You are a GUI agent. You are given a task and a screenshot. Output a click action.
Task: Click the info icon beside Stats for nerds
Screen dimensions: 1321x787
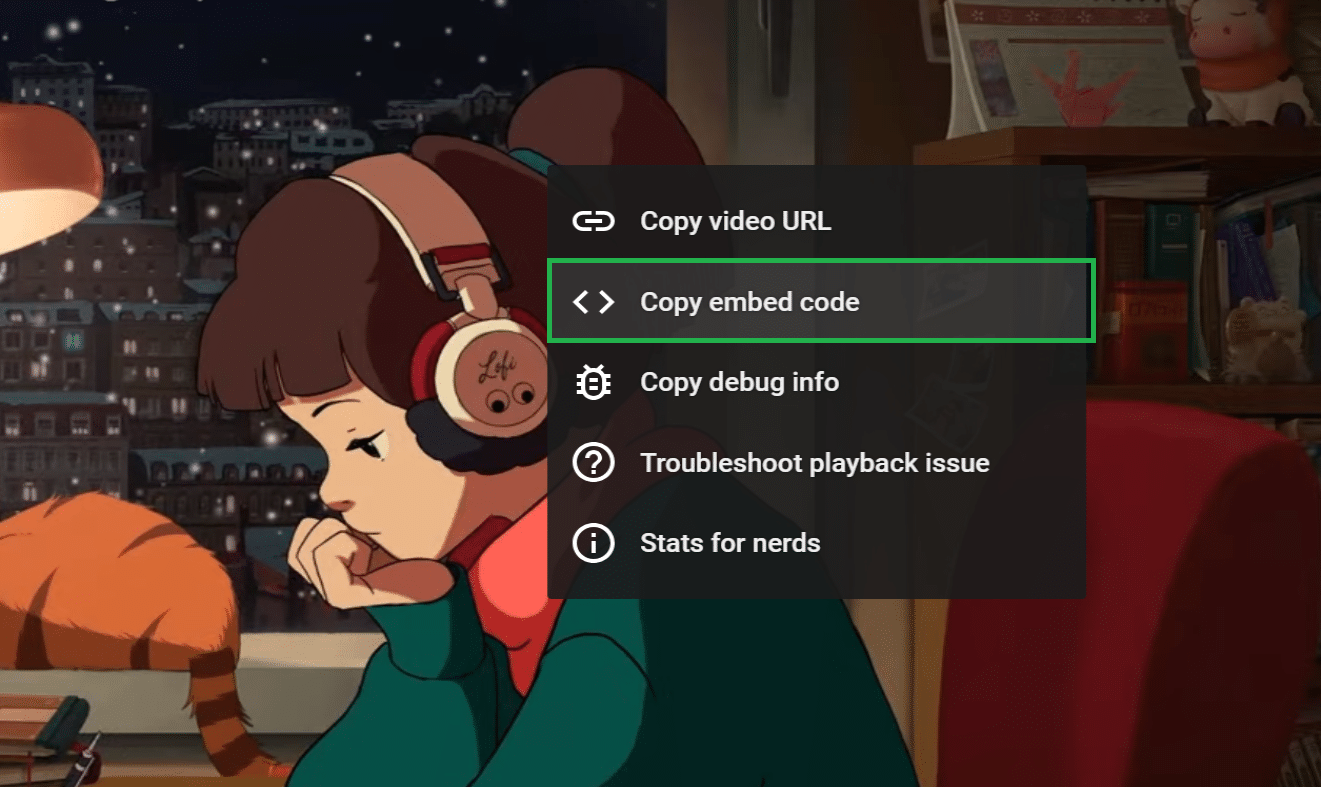point(593,543)
